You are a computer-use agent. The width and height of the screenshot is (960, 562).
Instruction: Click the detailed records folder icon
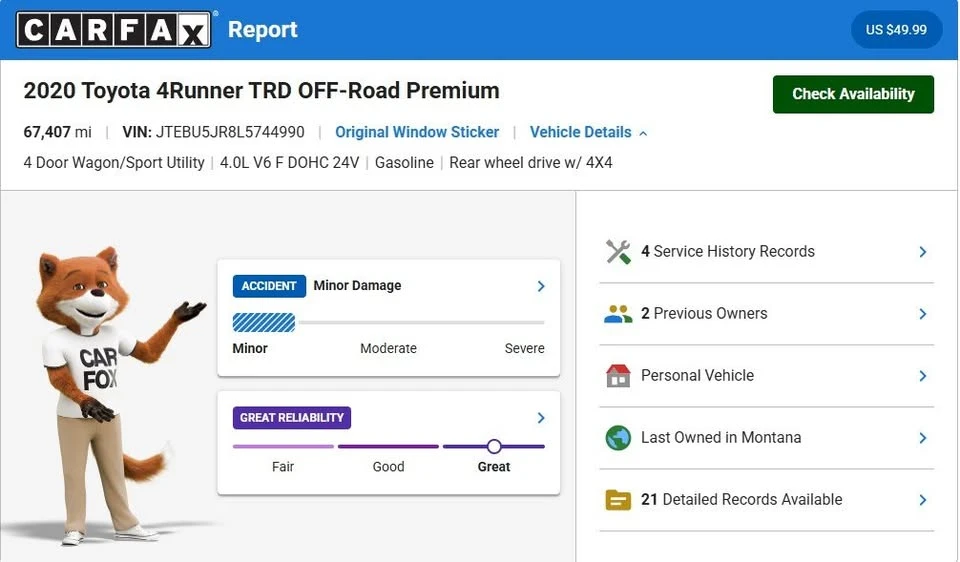pyautogui.click(x=618, y=500)
